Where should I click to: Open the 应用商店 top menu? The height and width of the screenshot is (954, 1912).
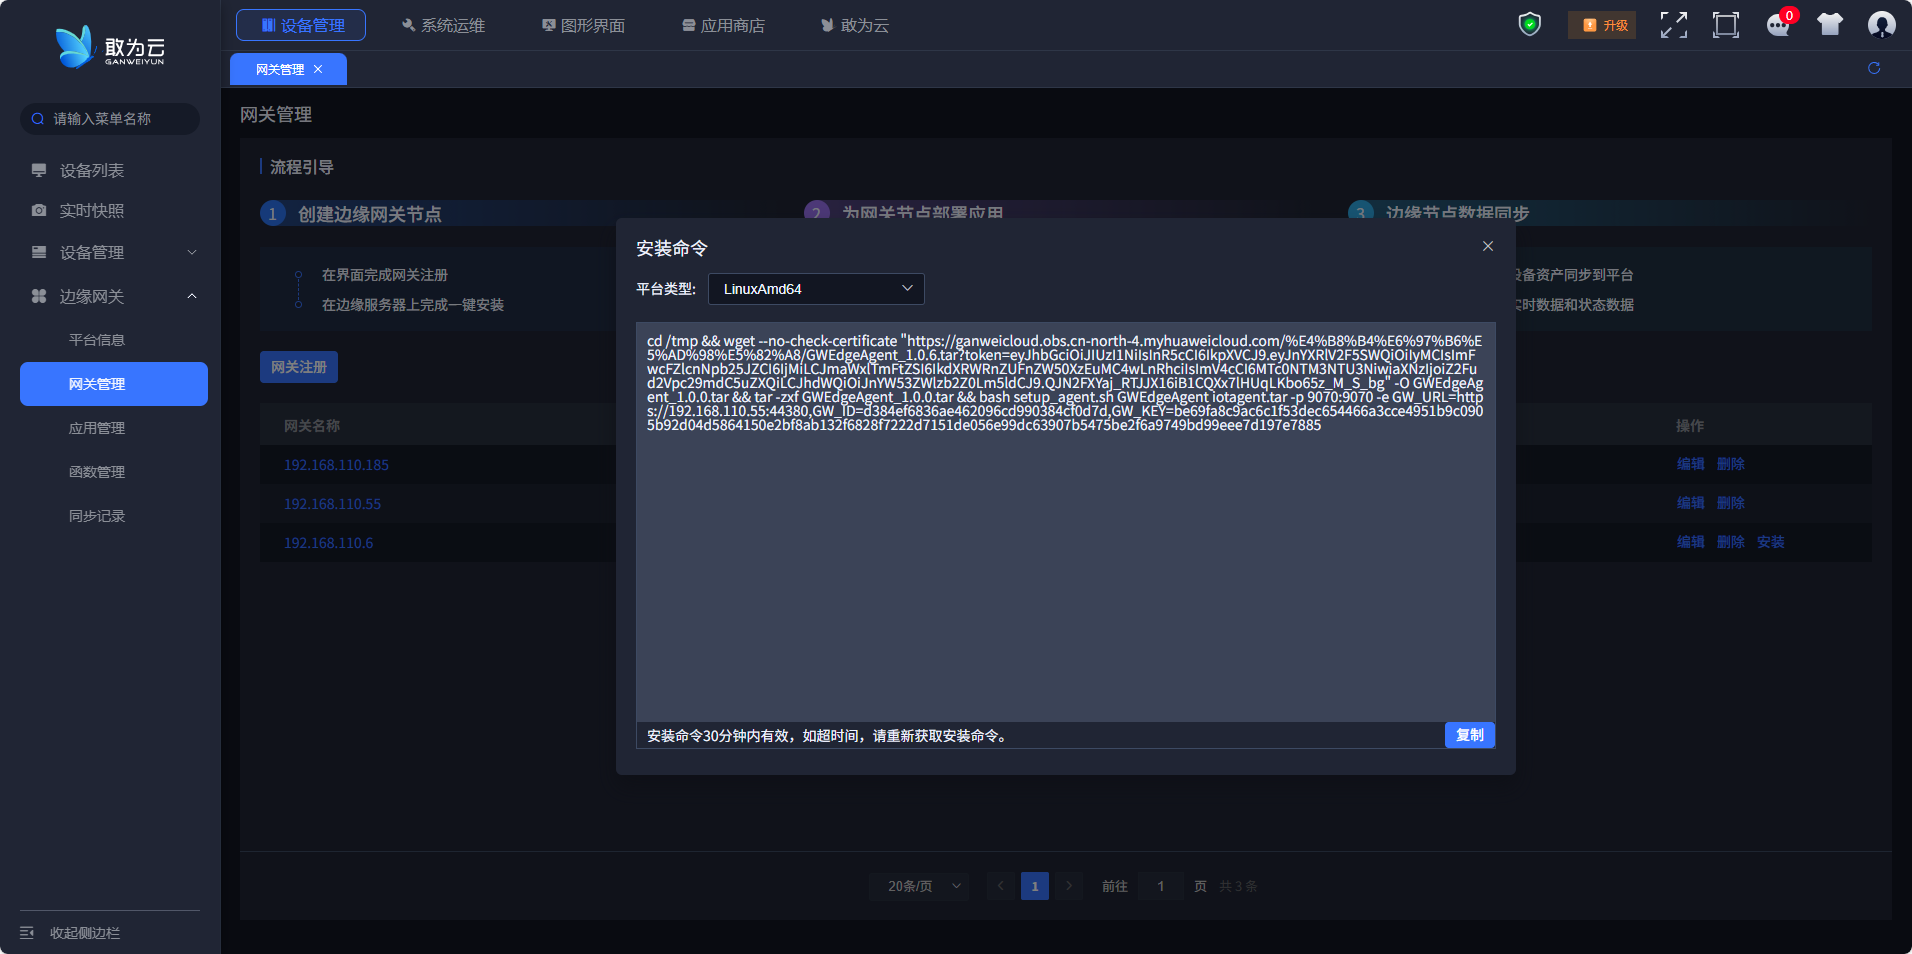tap(723, 25)
